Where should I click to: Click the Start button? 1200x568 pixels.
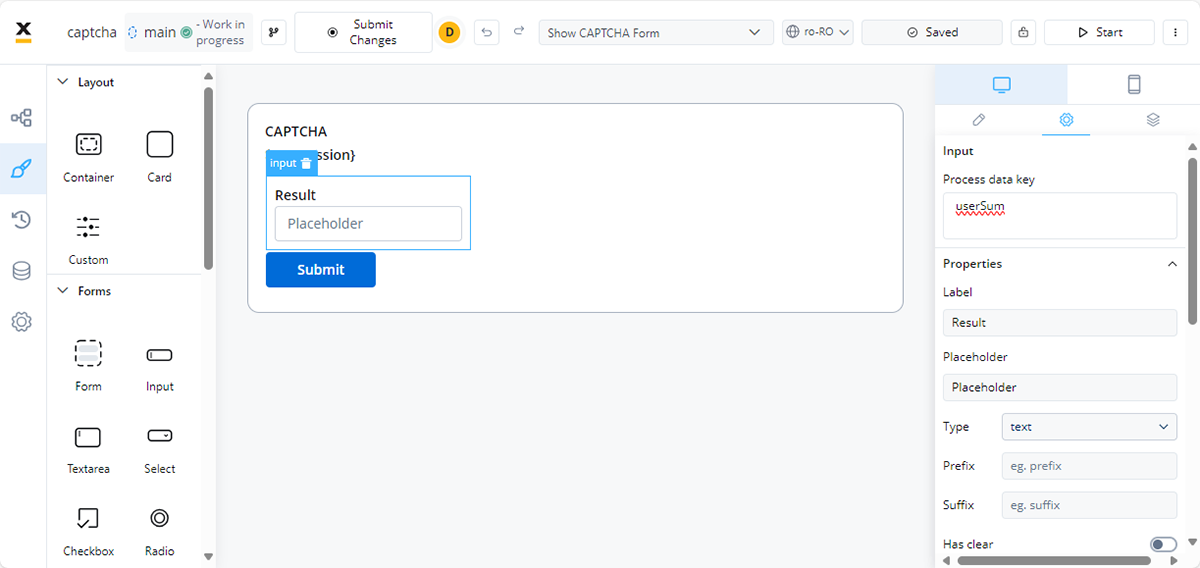click(1099, 32)
